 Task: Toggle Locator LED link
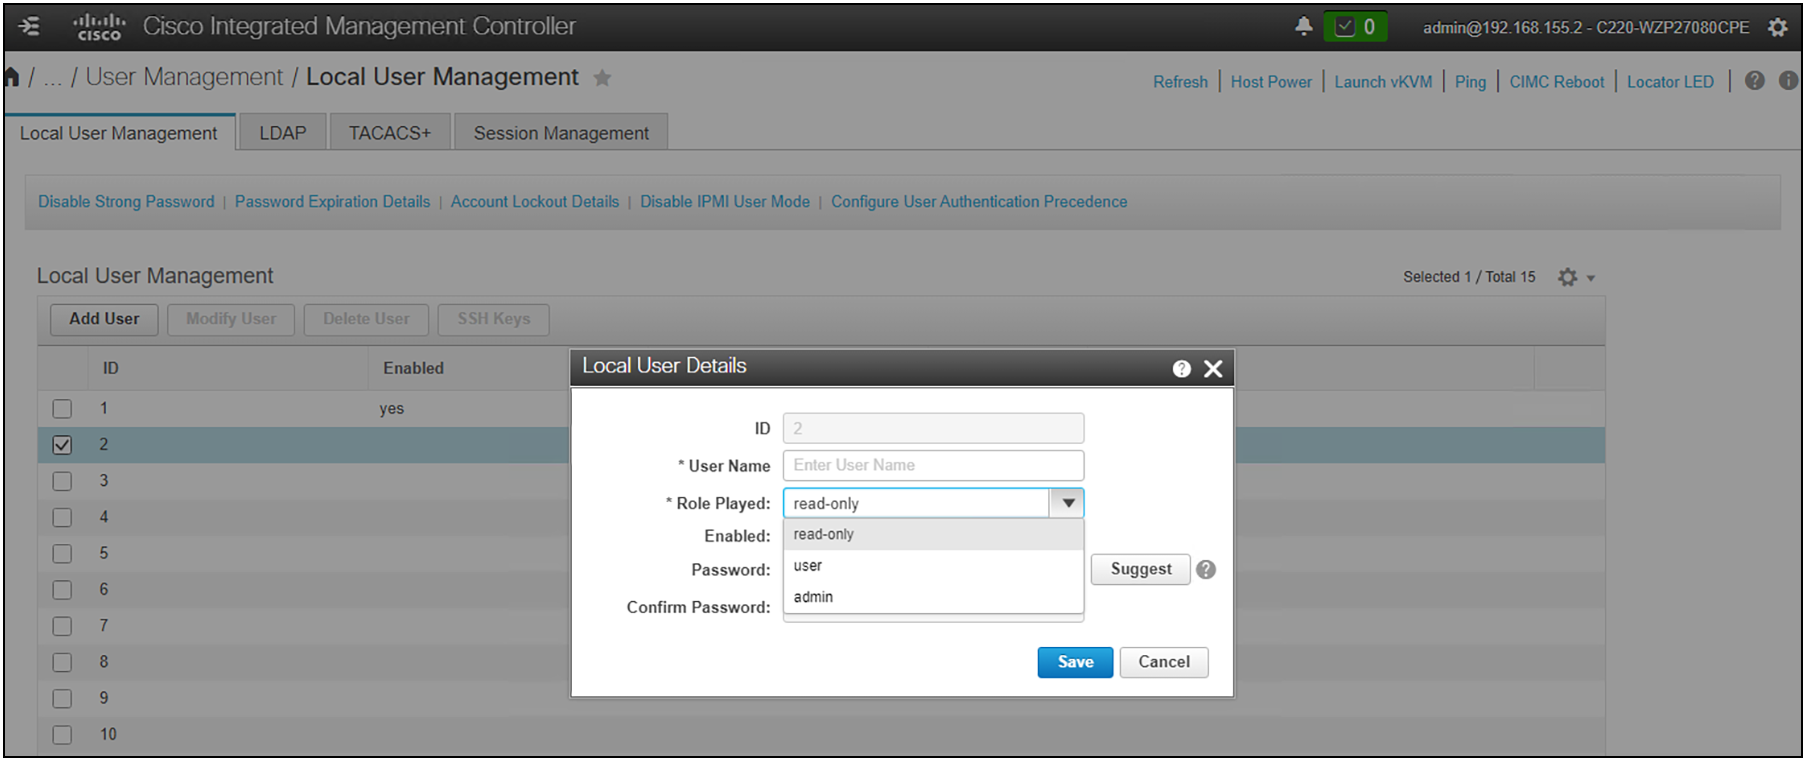click(1670, 82)
